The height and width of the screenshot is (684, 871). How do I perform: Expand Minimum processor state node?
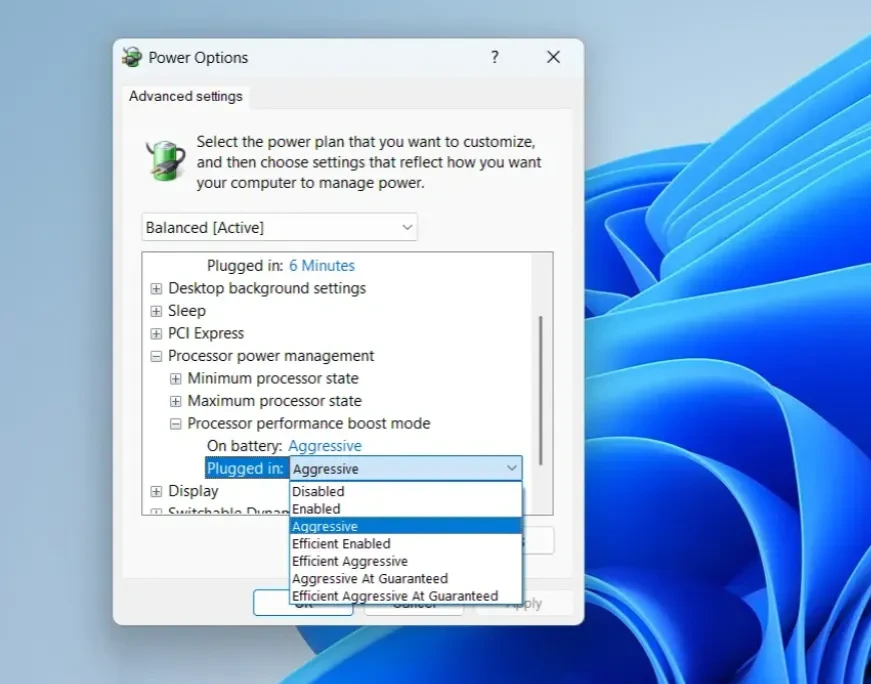click(176, 379)
